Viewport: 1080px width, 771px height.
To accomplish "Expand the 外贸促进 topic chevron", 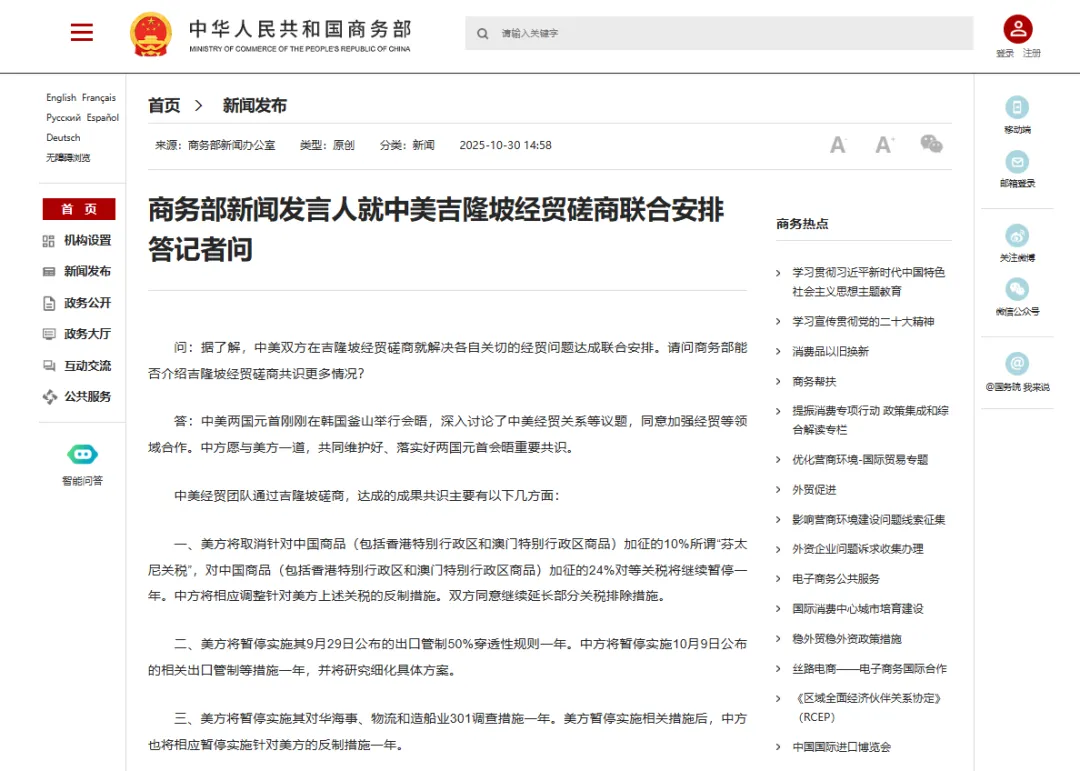I will click(x=778, y=489).
